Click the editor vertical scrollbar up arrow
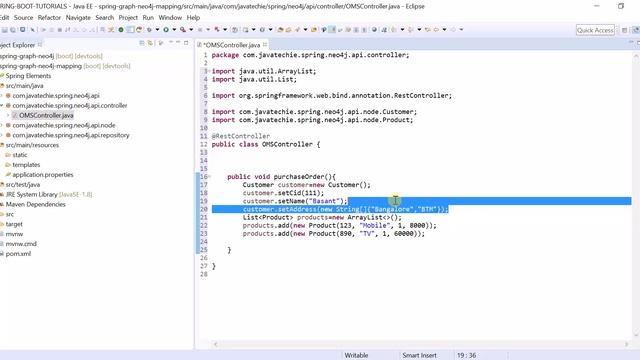Screen dimensions: 640x360 (636, 56)
